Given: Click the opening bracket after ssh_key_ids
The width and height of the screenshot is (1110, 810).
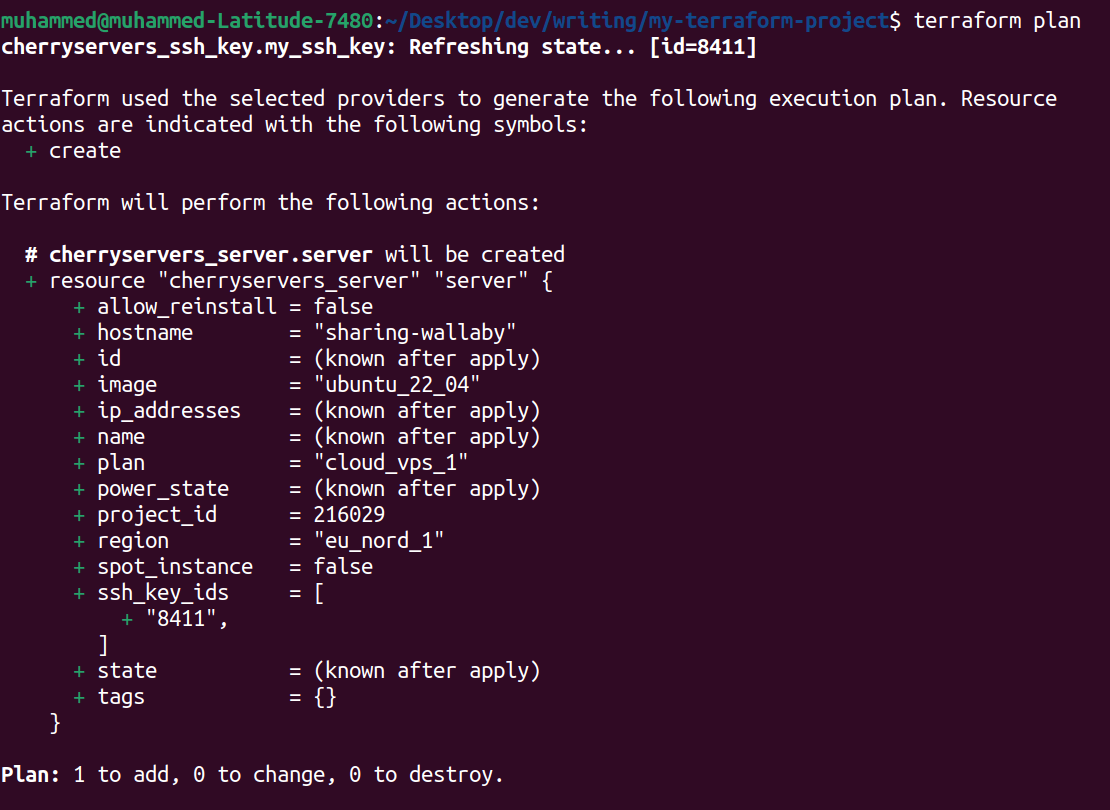Looking at the screenshot, I should [x=319, y=592].
